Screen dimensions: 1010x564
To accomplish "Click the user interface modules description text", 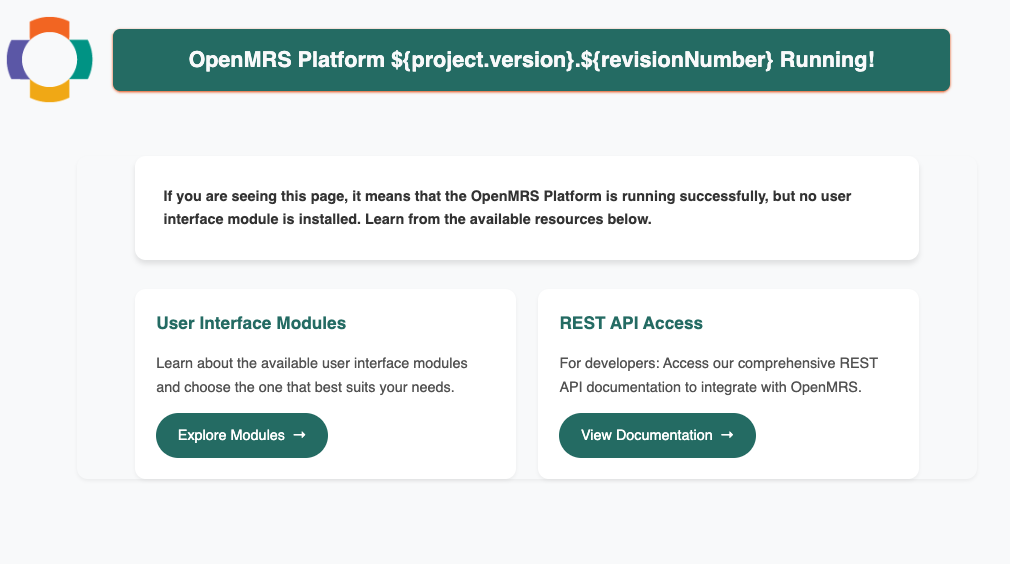I will tap(311, 375).
